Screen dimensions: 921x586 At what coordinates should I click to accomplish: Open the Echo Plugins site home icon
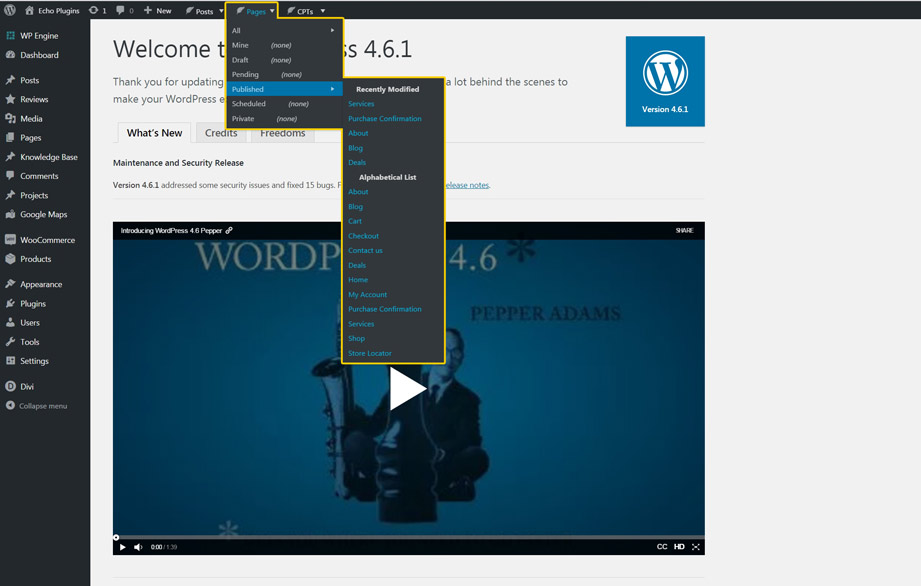coord(29,11)
